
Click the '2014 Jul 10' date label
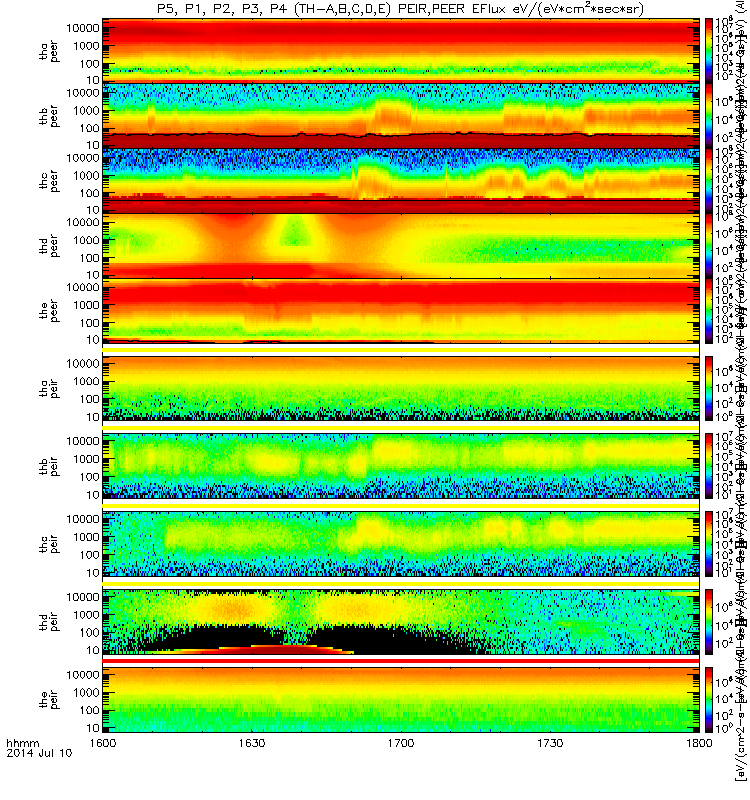coord(39,753)
